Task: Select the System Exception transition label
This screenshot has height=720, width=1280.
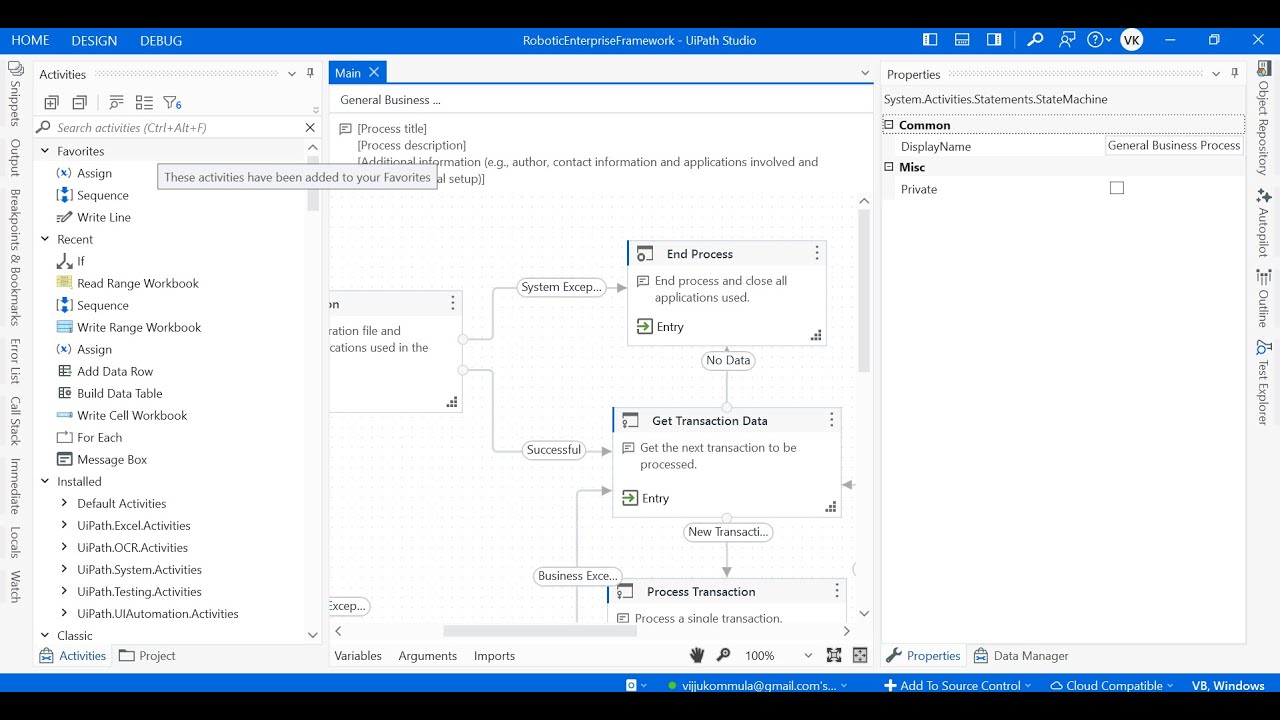Action: point(562,287)
